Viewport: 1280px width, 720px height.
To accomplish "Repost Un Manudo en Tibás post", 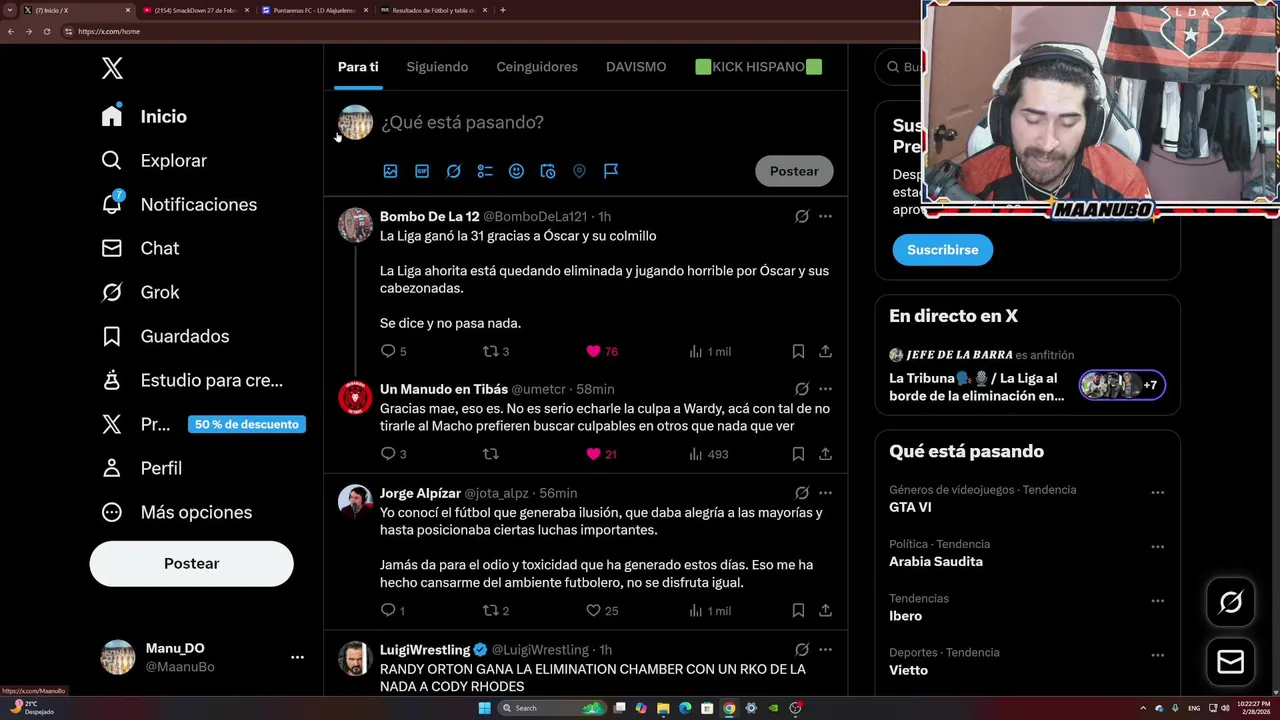I will click(x=490, y=454).
